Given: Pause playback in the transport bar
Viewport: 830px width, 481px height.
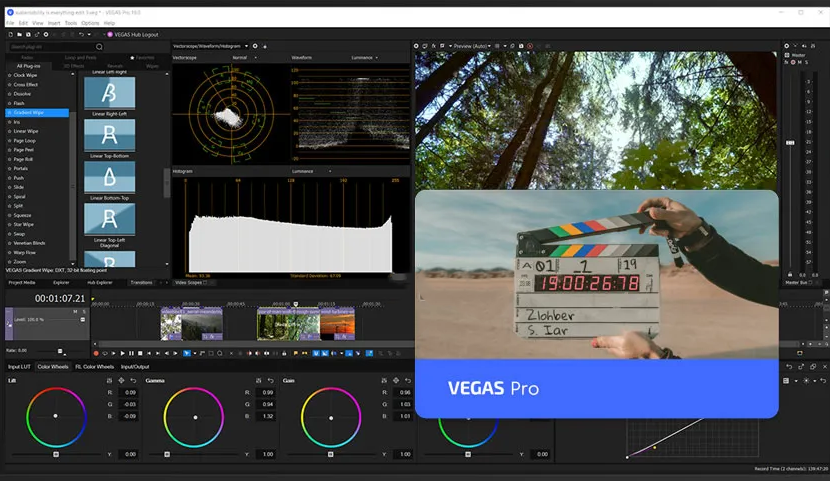Looking at the screenshot, I should pyautogui.click(x=131, y=353).
